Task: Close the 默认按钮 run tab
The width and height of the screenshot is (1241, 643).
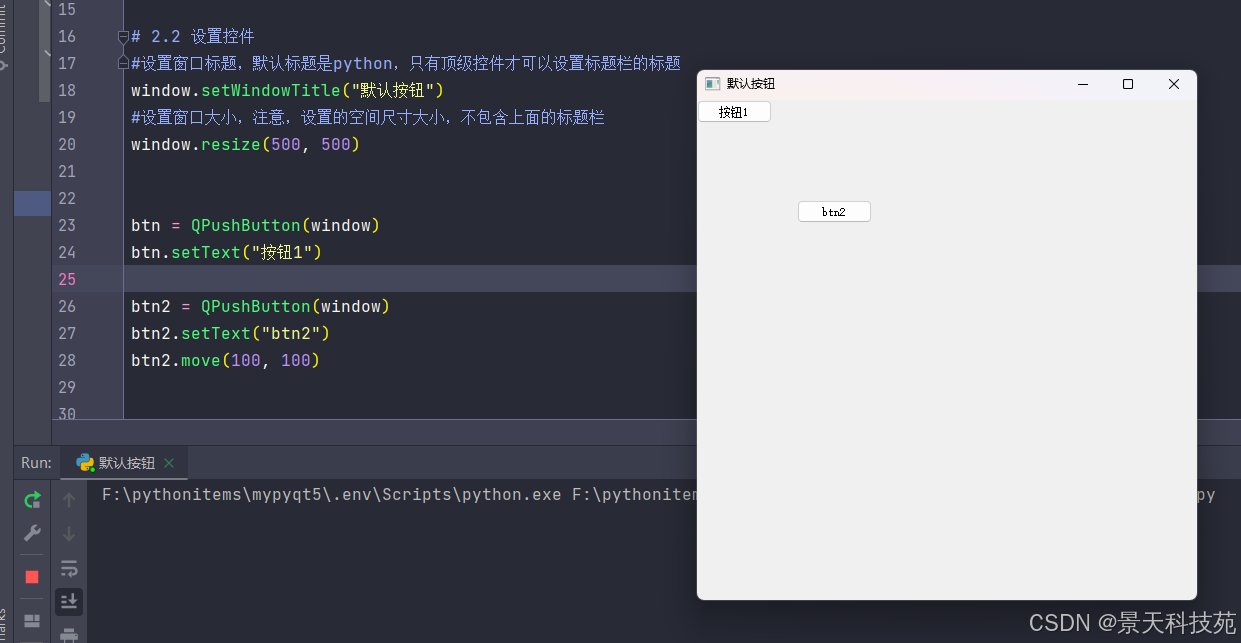Action: (169, 463)
